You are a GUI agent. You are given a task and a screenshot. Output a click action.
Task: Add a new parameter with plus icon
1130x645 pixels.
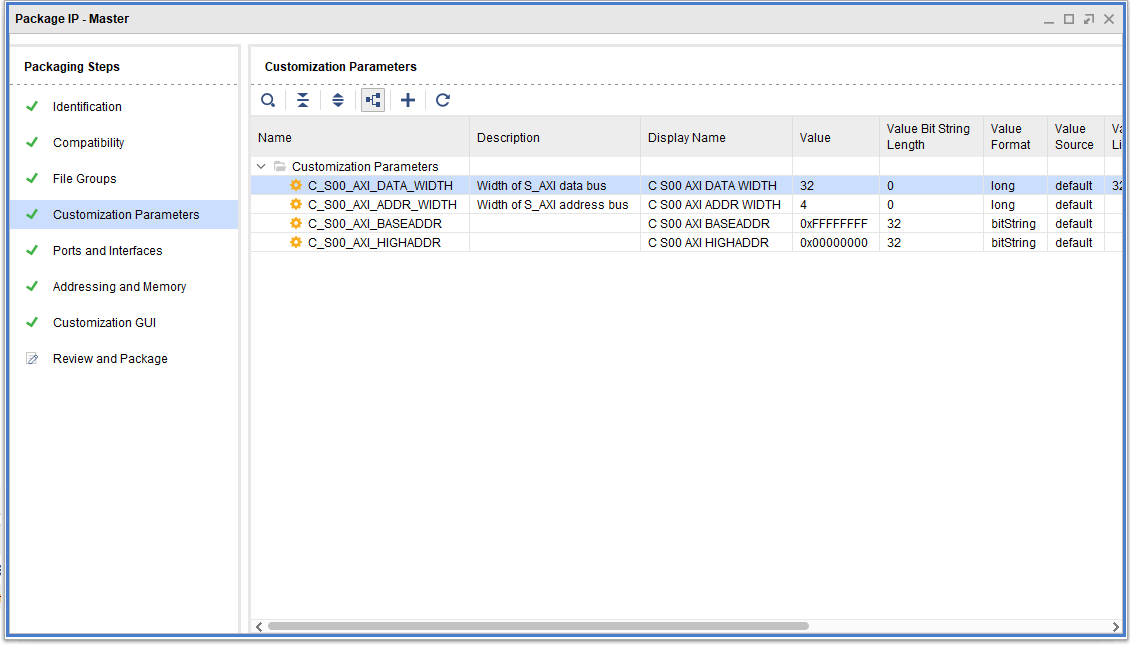click(x=408, y=100)
